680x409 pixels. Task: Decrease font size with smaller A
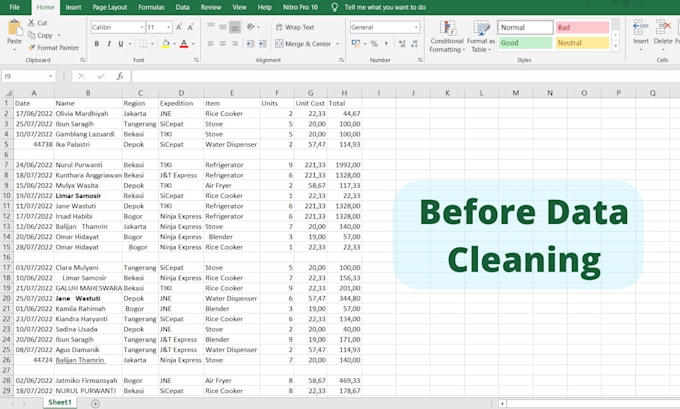[x=190, y=27]
